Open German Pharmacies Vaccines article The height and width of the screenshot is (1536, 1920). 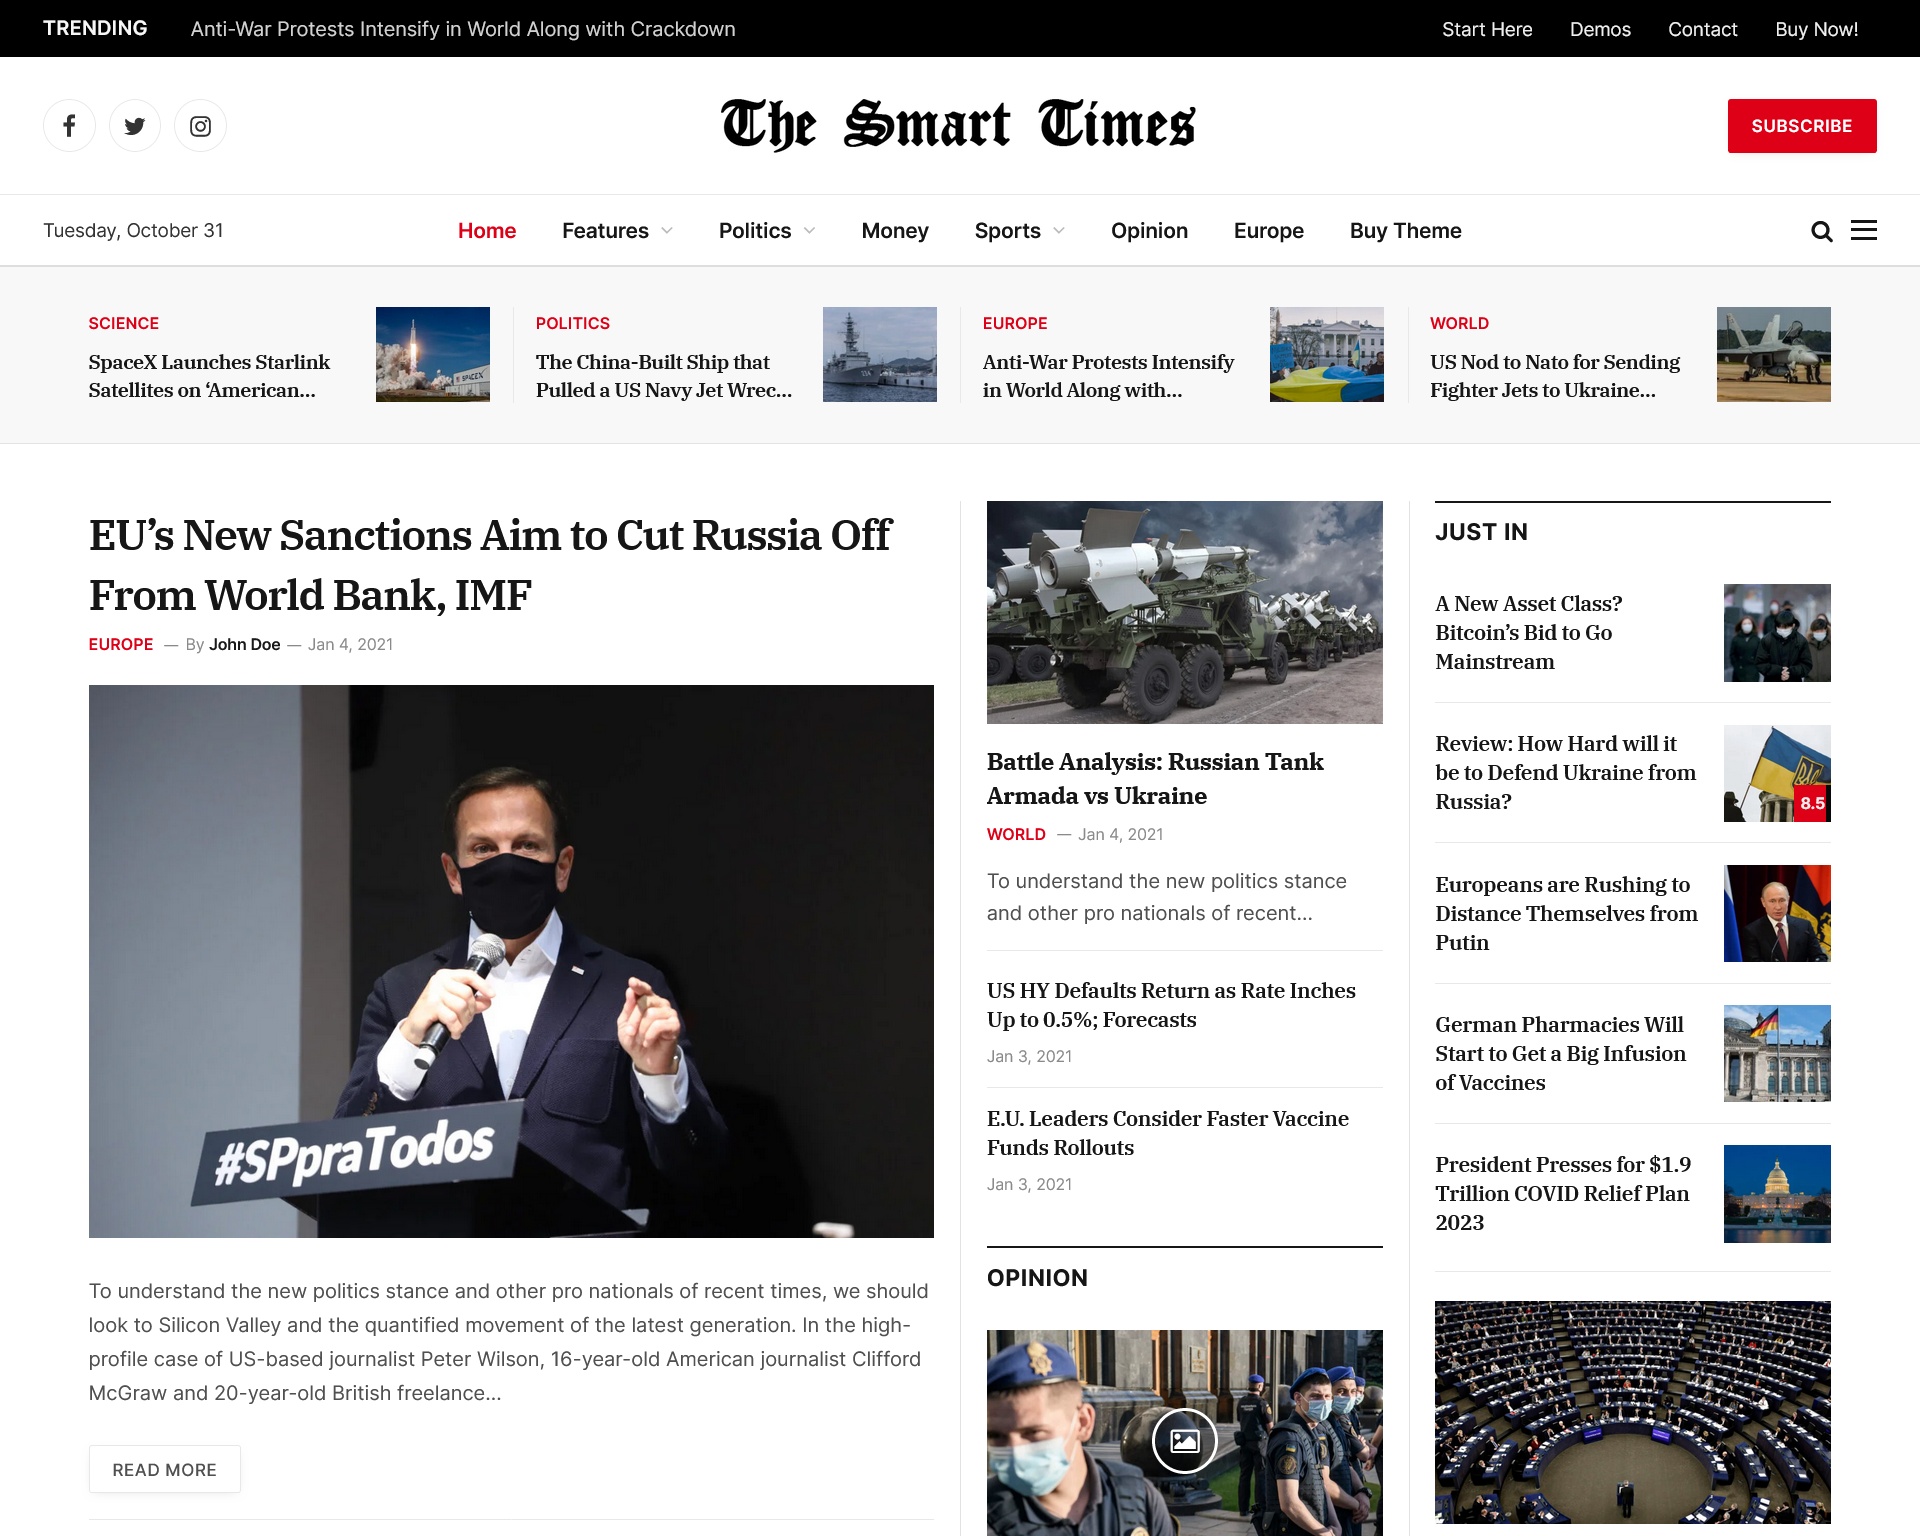(x=1561, y=1054)
